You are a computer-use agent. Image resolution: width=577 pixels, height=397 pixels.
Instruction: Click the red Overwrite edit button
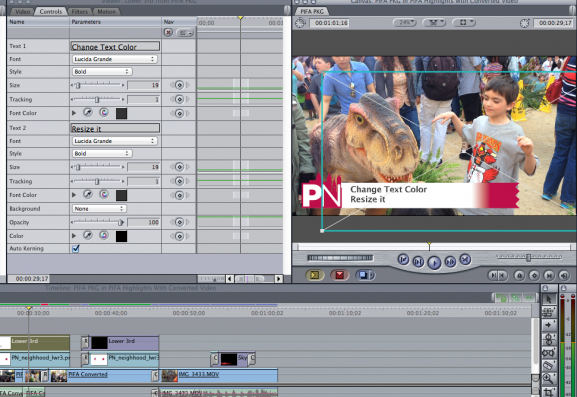click(339, 274)
